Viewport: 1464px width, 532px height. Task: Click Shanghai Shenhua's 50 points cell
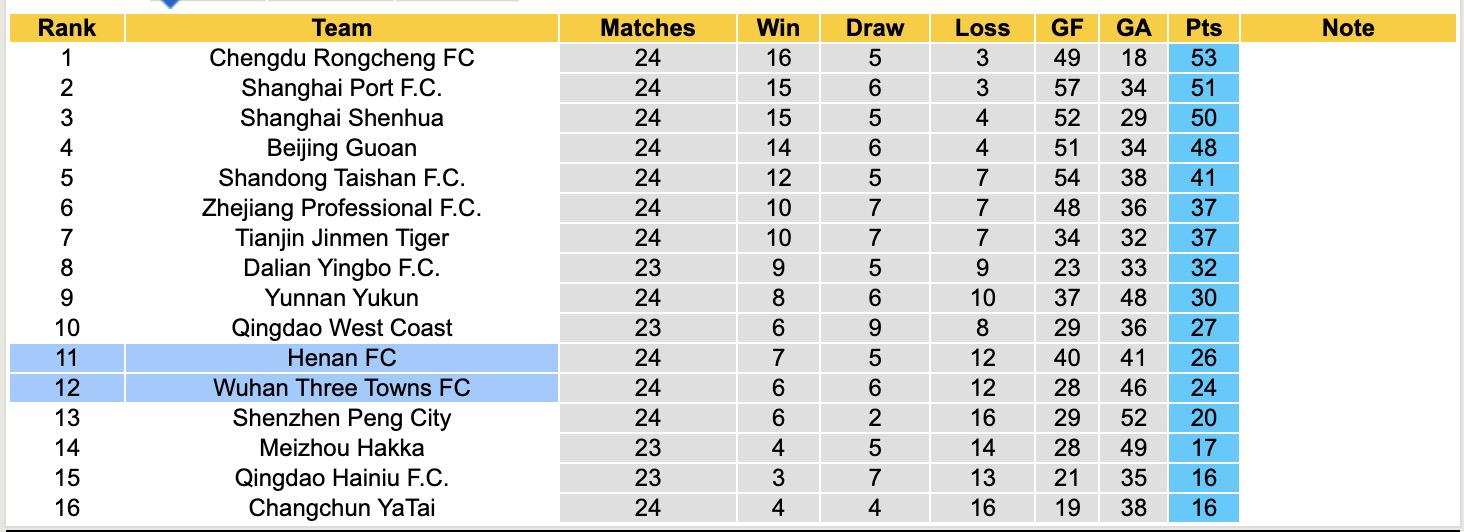[x=1203, y=118]
